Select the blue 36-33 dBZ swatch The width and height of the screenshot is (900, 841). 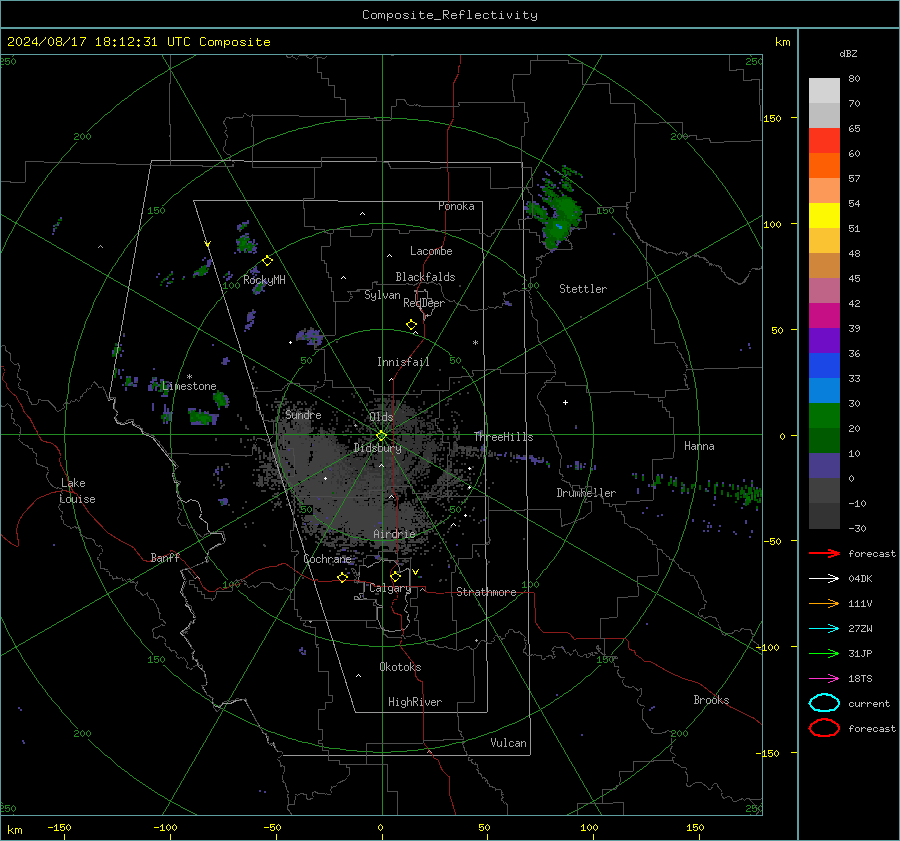(x=824, y=366)
